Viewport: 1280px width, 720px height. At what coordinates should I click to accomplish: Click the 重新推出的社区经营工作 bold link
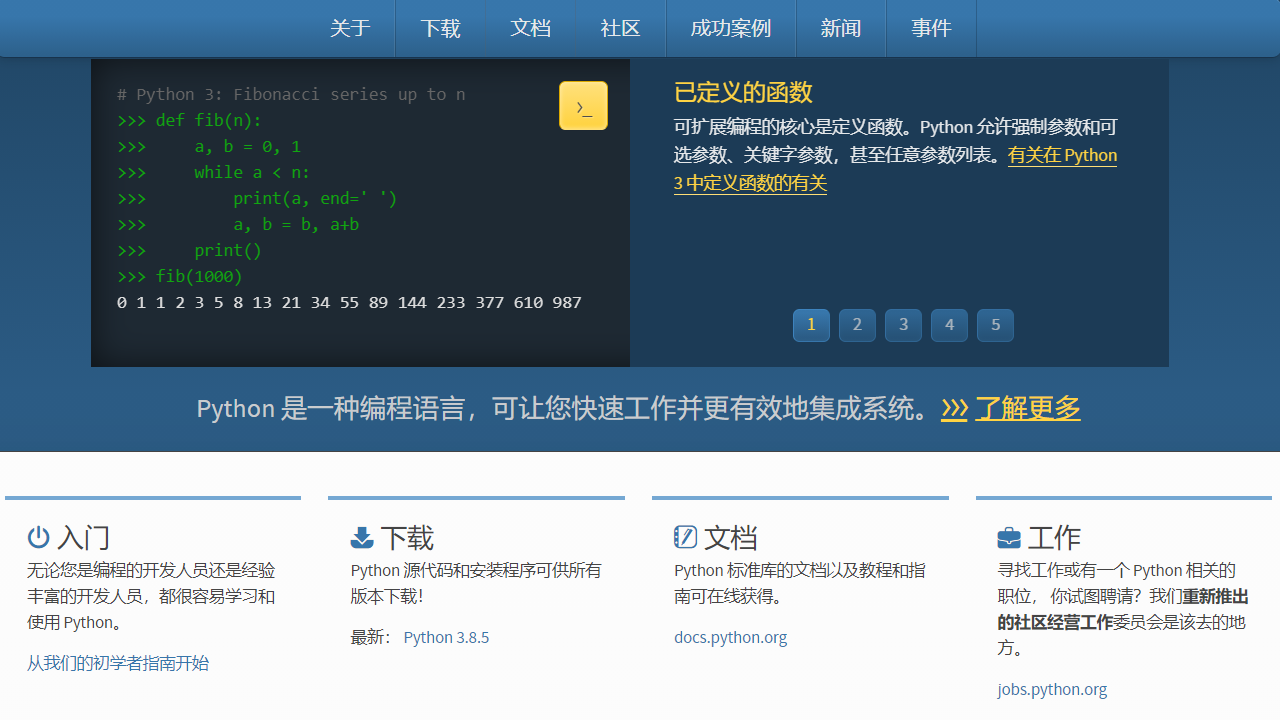(1123, 609)
